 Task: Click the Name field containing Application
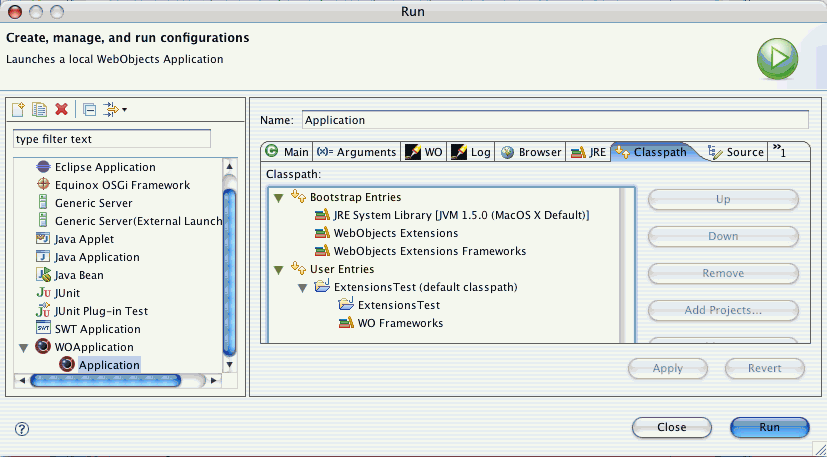[555, 120]
